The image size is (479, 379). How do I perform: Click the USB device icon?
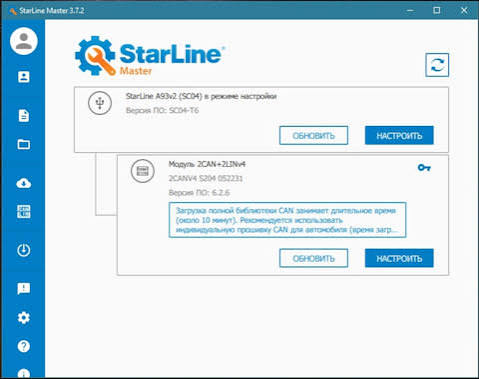tap(100, 103)
